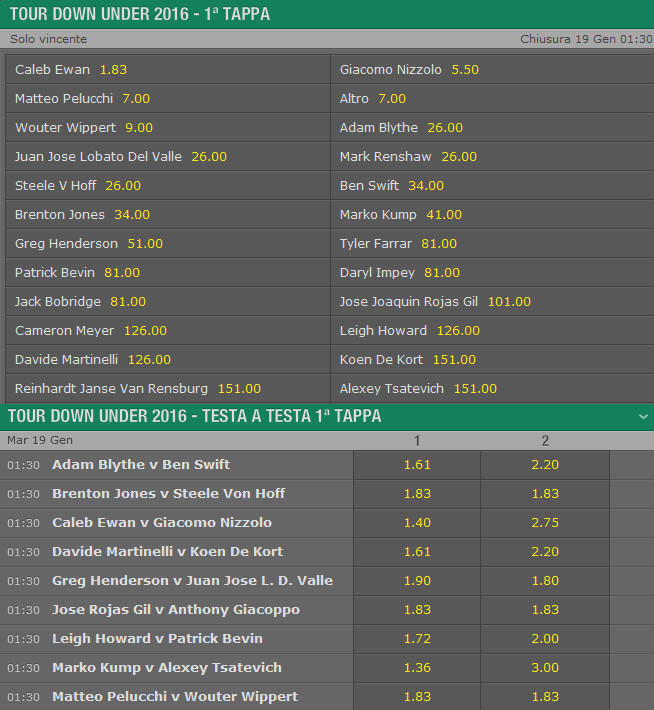
Task: Click the Mar 19 Gen date label
Action: coord(40,440)
